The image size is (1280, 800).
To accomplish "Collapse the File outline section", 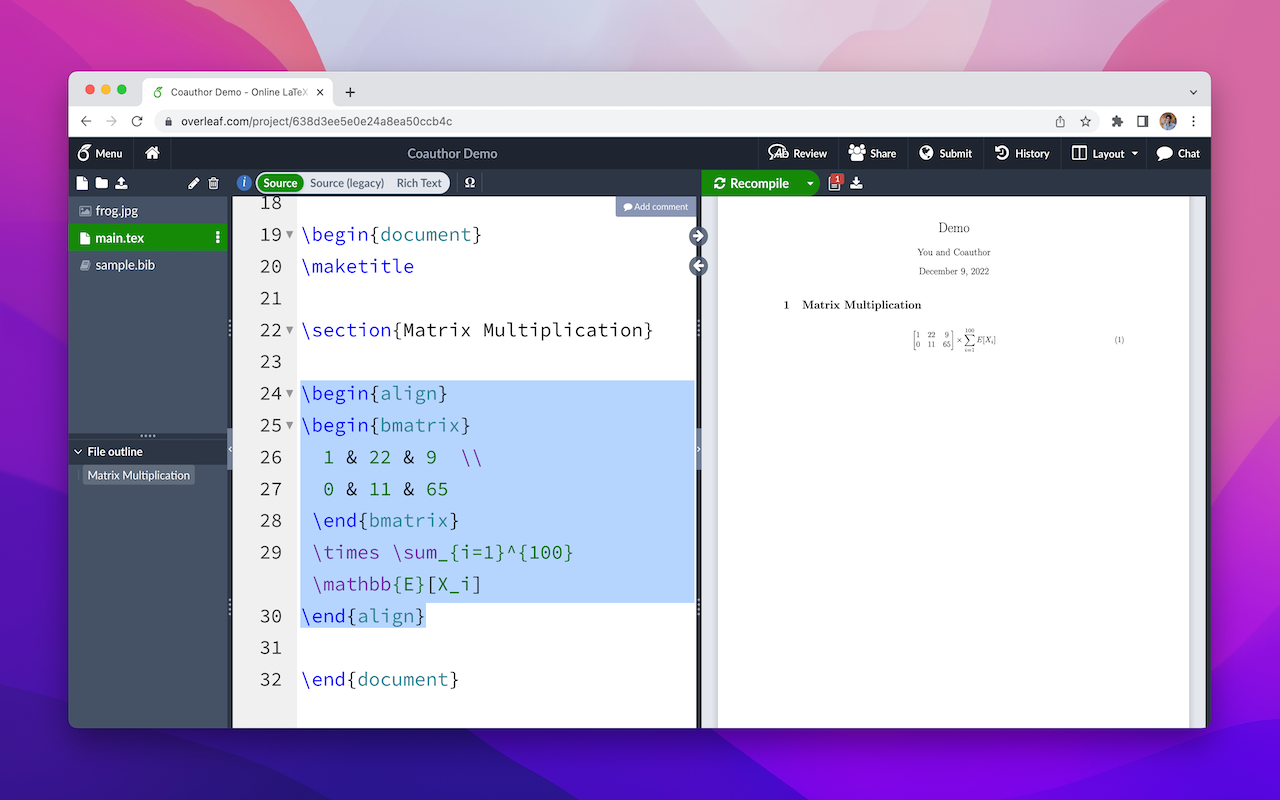I will (79, 451).
